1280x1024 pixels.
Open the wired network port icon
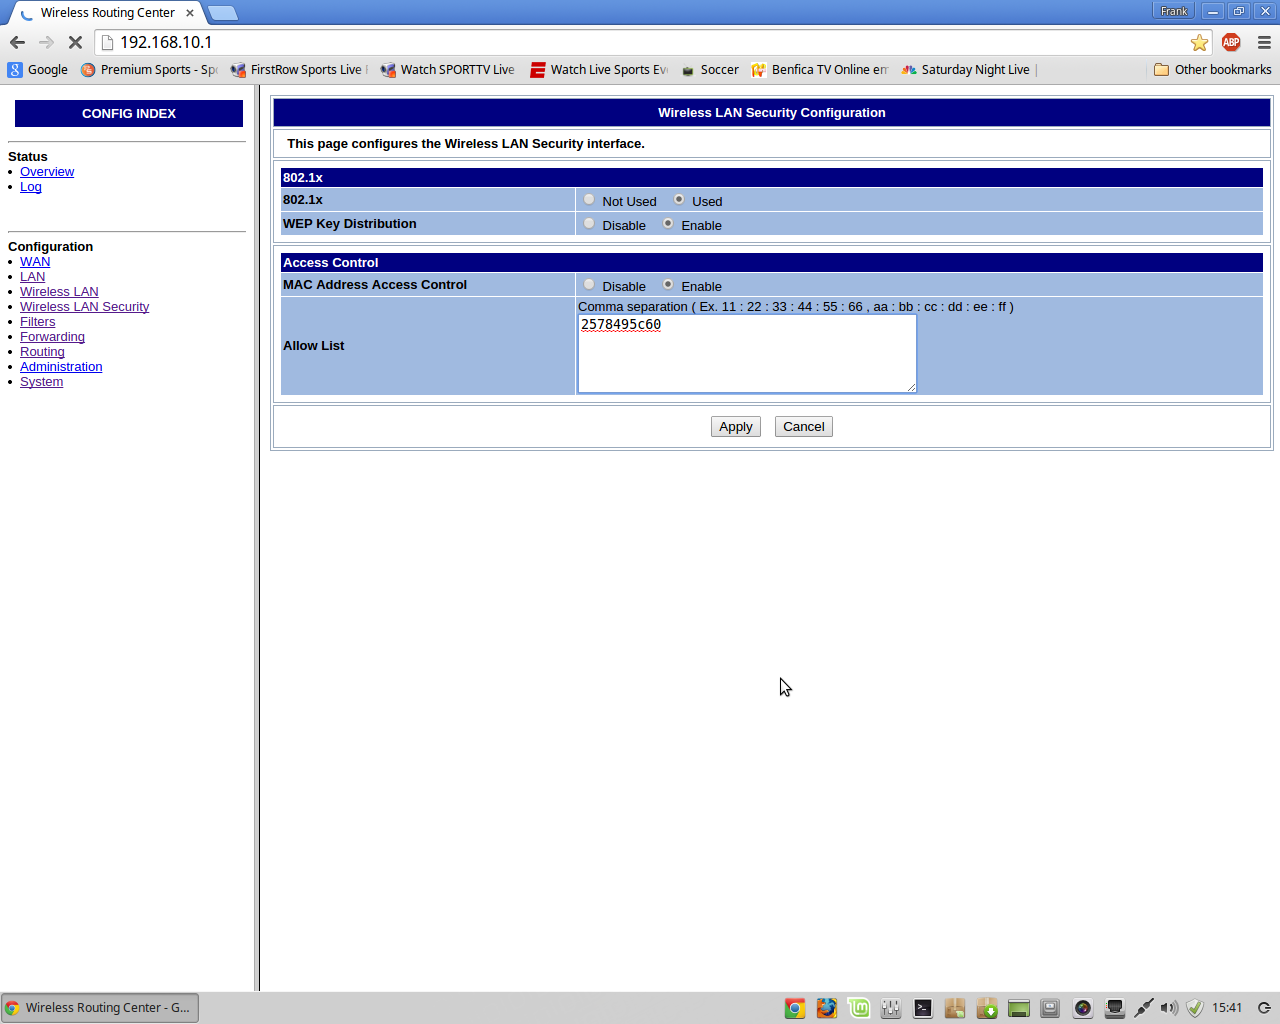click(1115, 1008)
